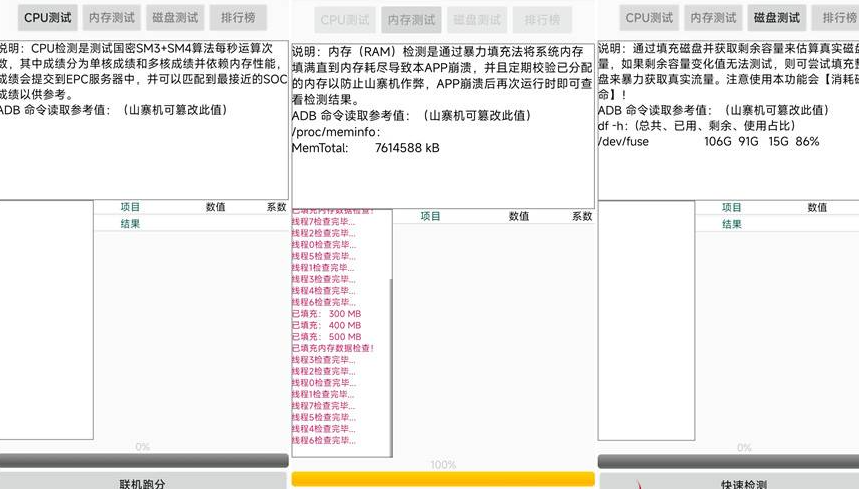Click the grey progress bar on the disk screen
This screenshot has width=859, height=489.
click(729, 461)
